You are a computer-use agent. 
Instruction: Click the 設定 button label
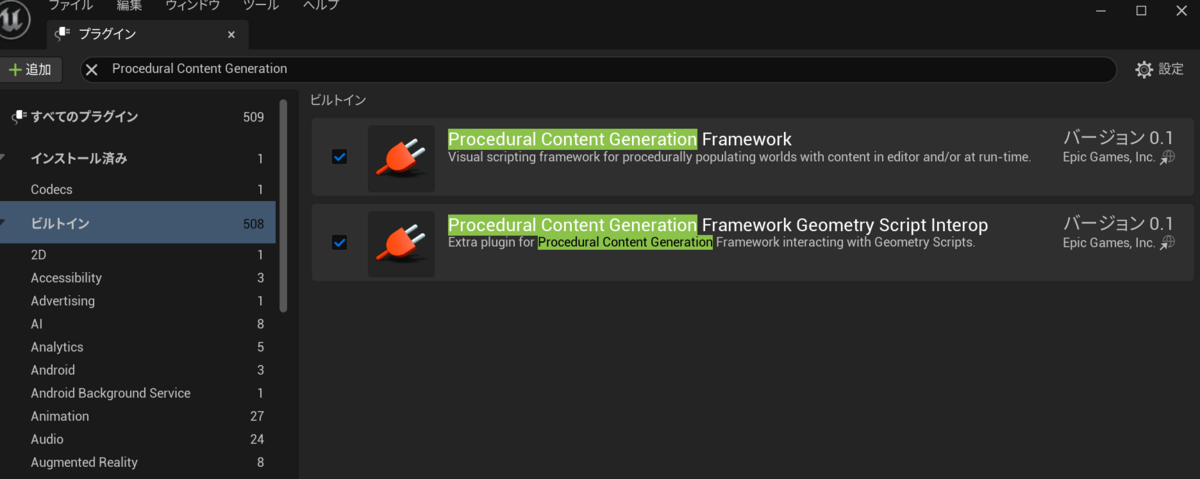[1171, 69]
